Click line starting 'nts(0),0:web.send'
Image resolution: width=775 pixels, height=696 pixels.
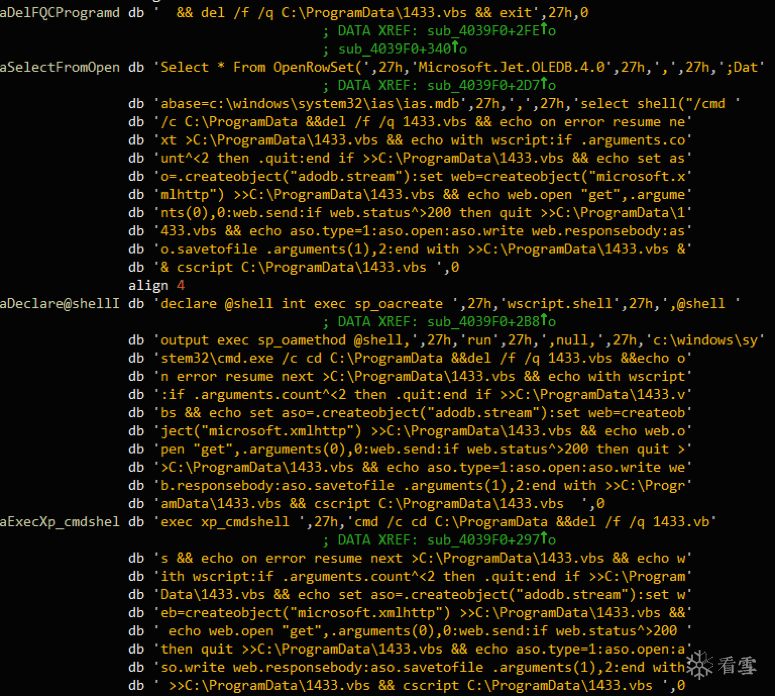tap(410, 213)
